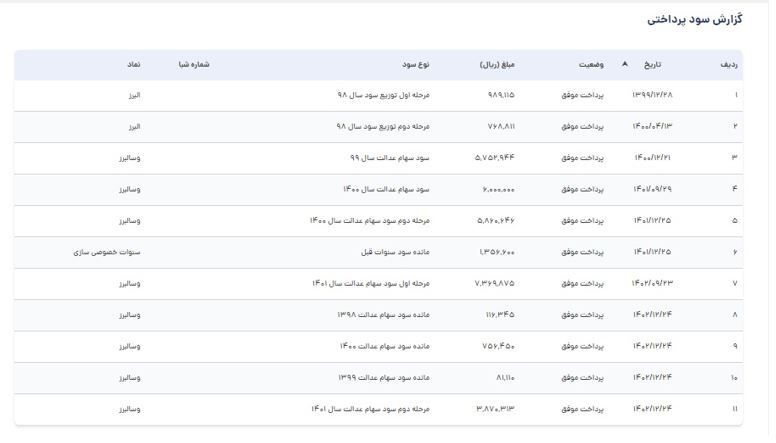Click the sort arrow beside the تاریخ header
776x443 pixels.
click(x=625, y=64)
